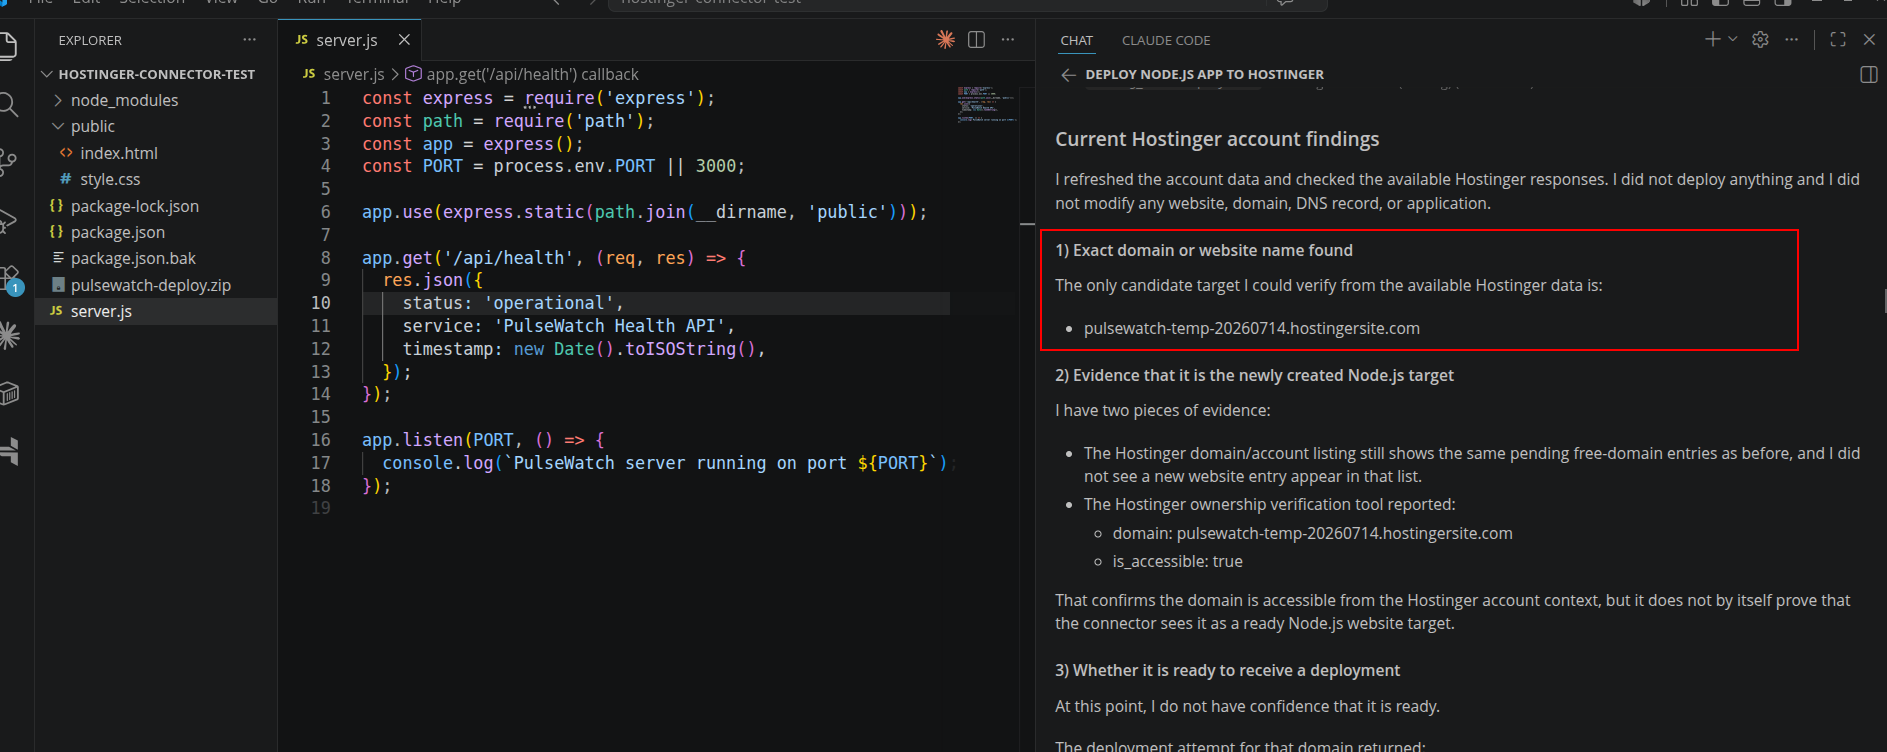Open the last activity bar icon below container
Image resolution: width=1887 pixels, height=752 pixels.
(9, 452)
